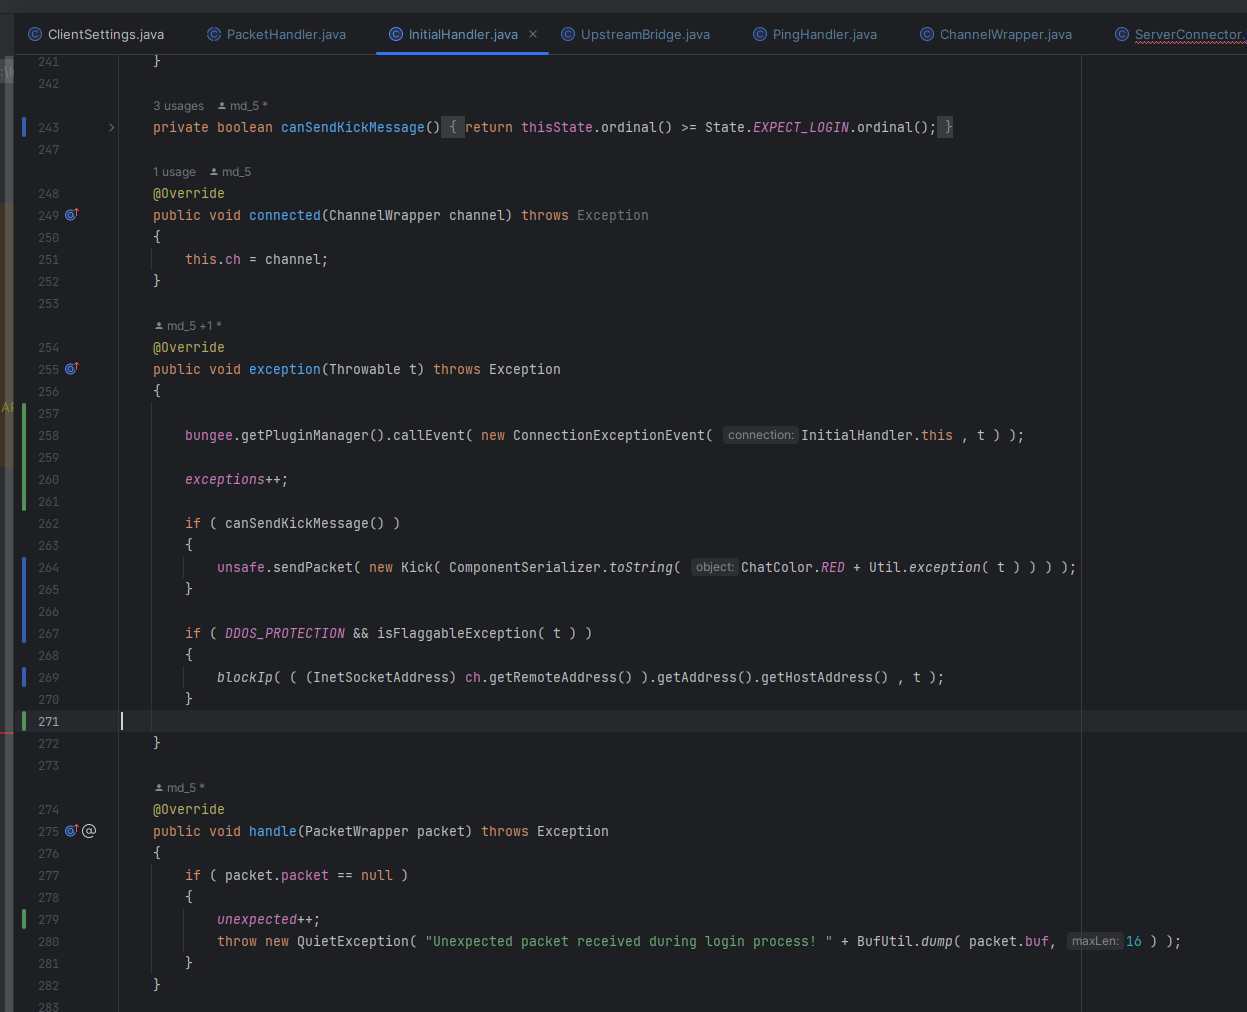Open the 1 usage hint above the connected method
Viewport: 1247px width, 1012px height.
[174, 171]
